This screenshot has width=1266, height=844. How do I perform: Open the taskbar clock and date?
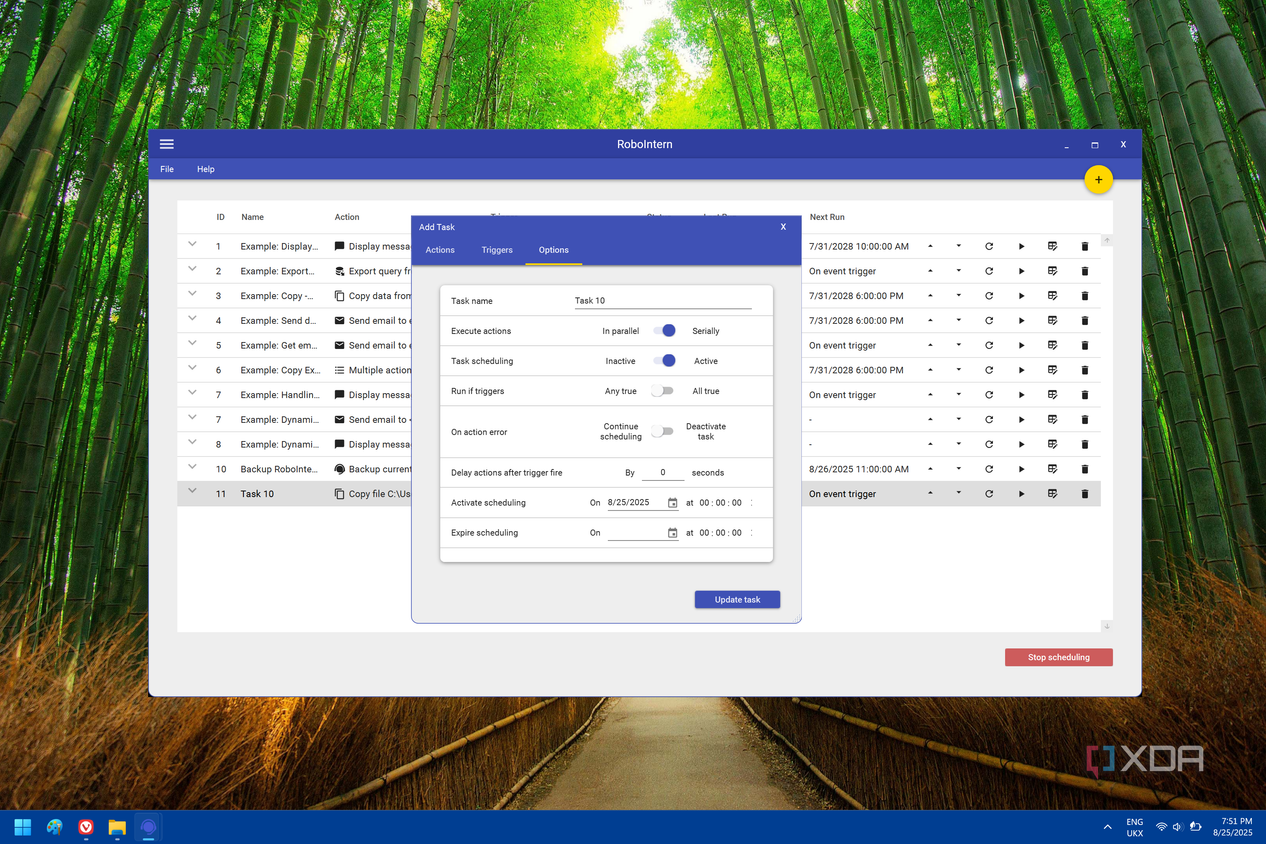pyautogui.click(x=1232, y=827)
